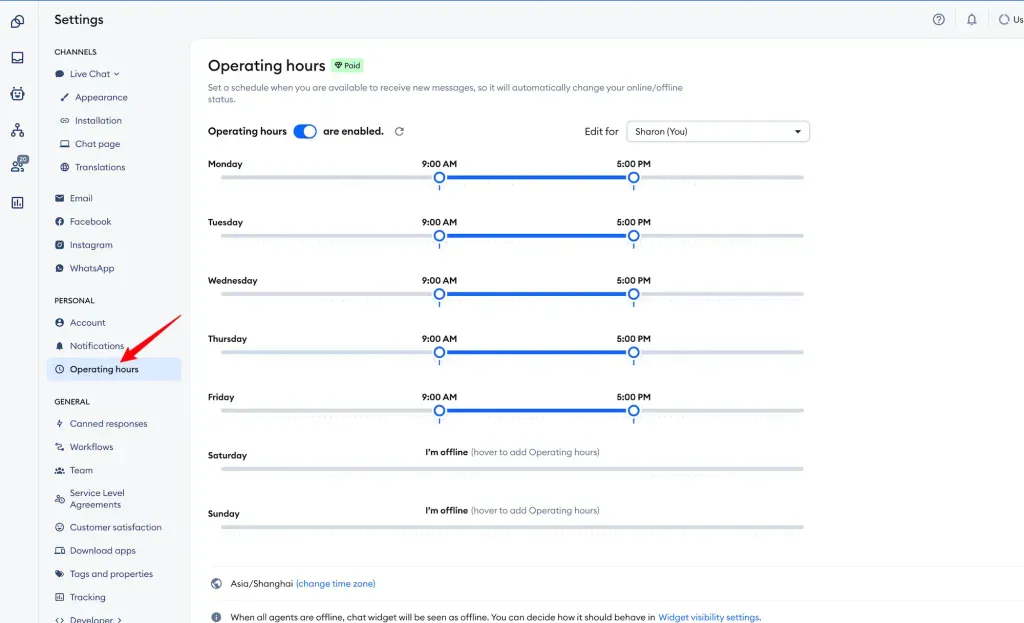Open the notifications bell in top bar
The width and height of the screenshot is (1024, 623).
click(972, 20)
